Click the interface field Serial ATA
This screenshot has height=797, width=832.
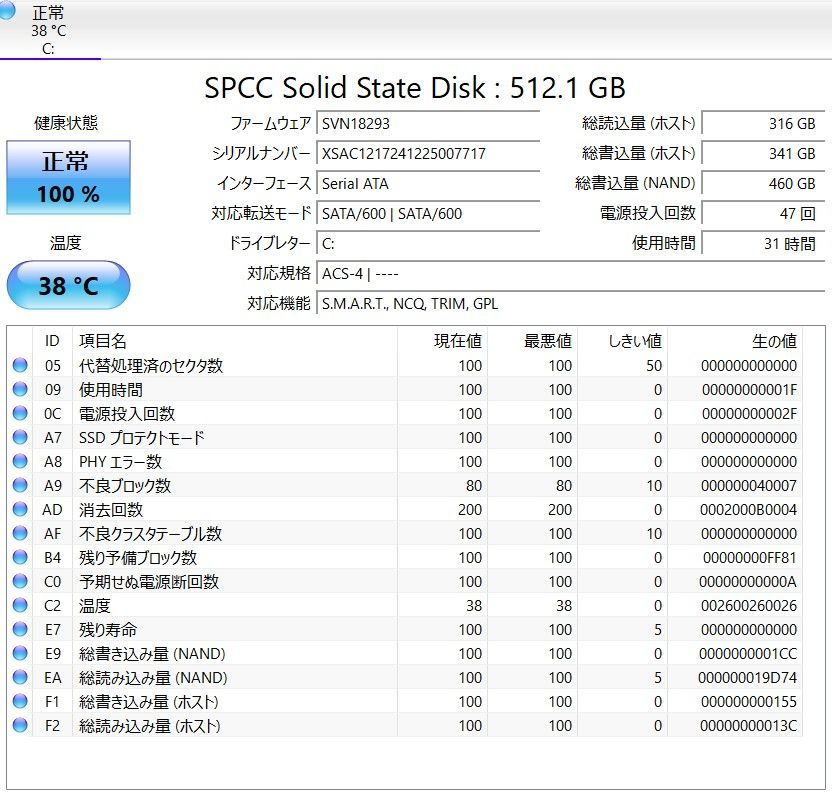(428, 184)
